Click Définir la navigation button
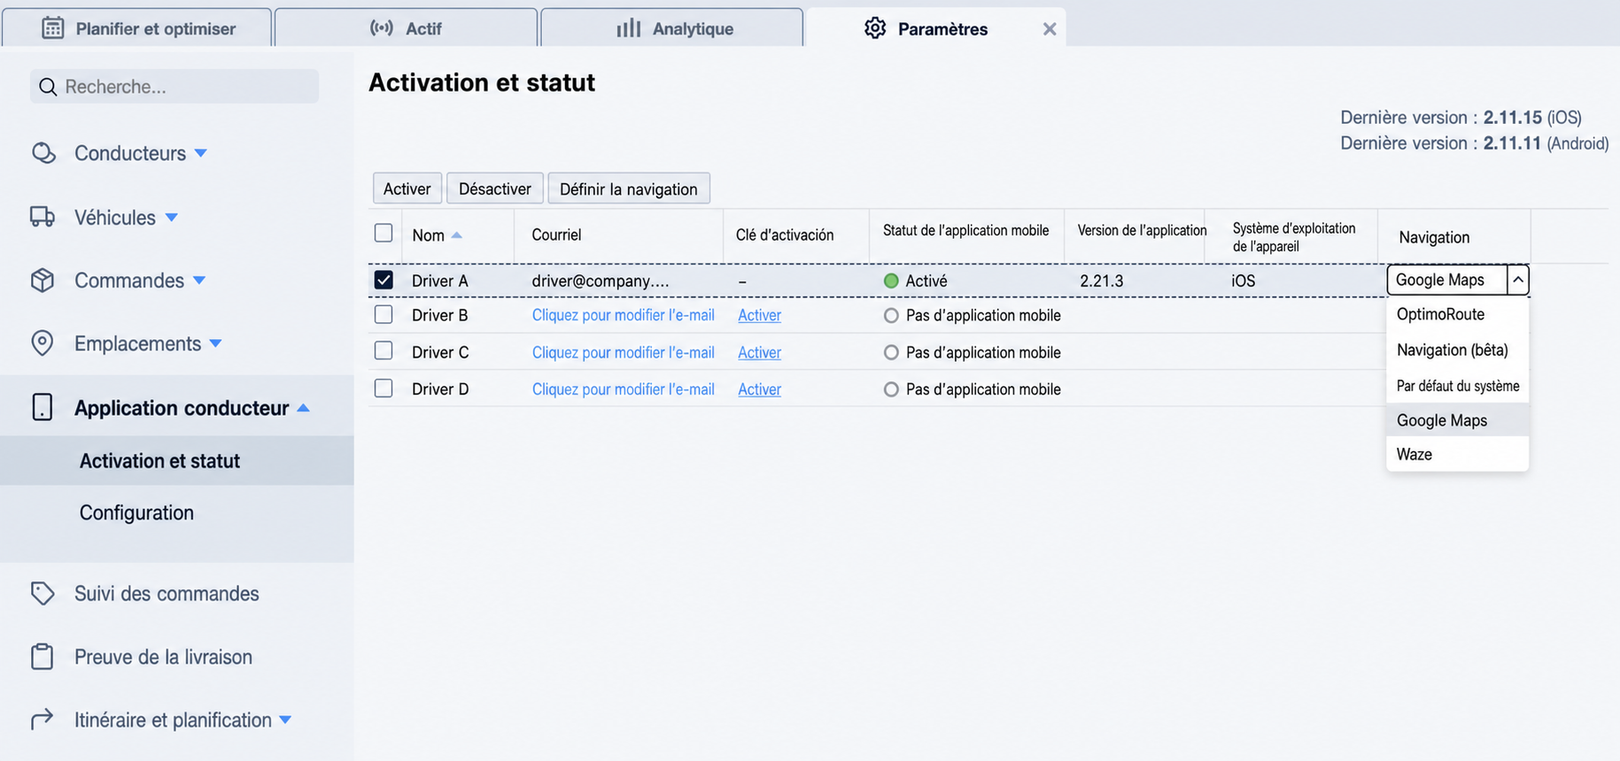Screen dimensions: 1620x761 [x=629, y=189]
